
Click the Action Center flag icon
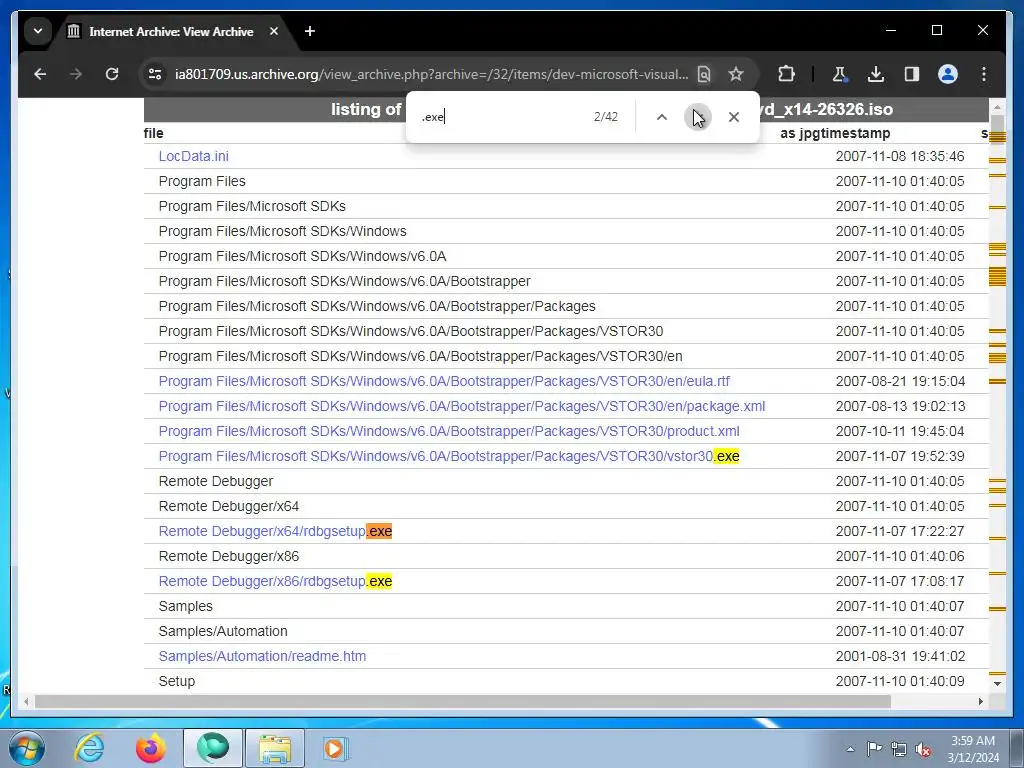point(874,749)
